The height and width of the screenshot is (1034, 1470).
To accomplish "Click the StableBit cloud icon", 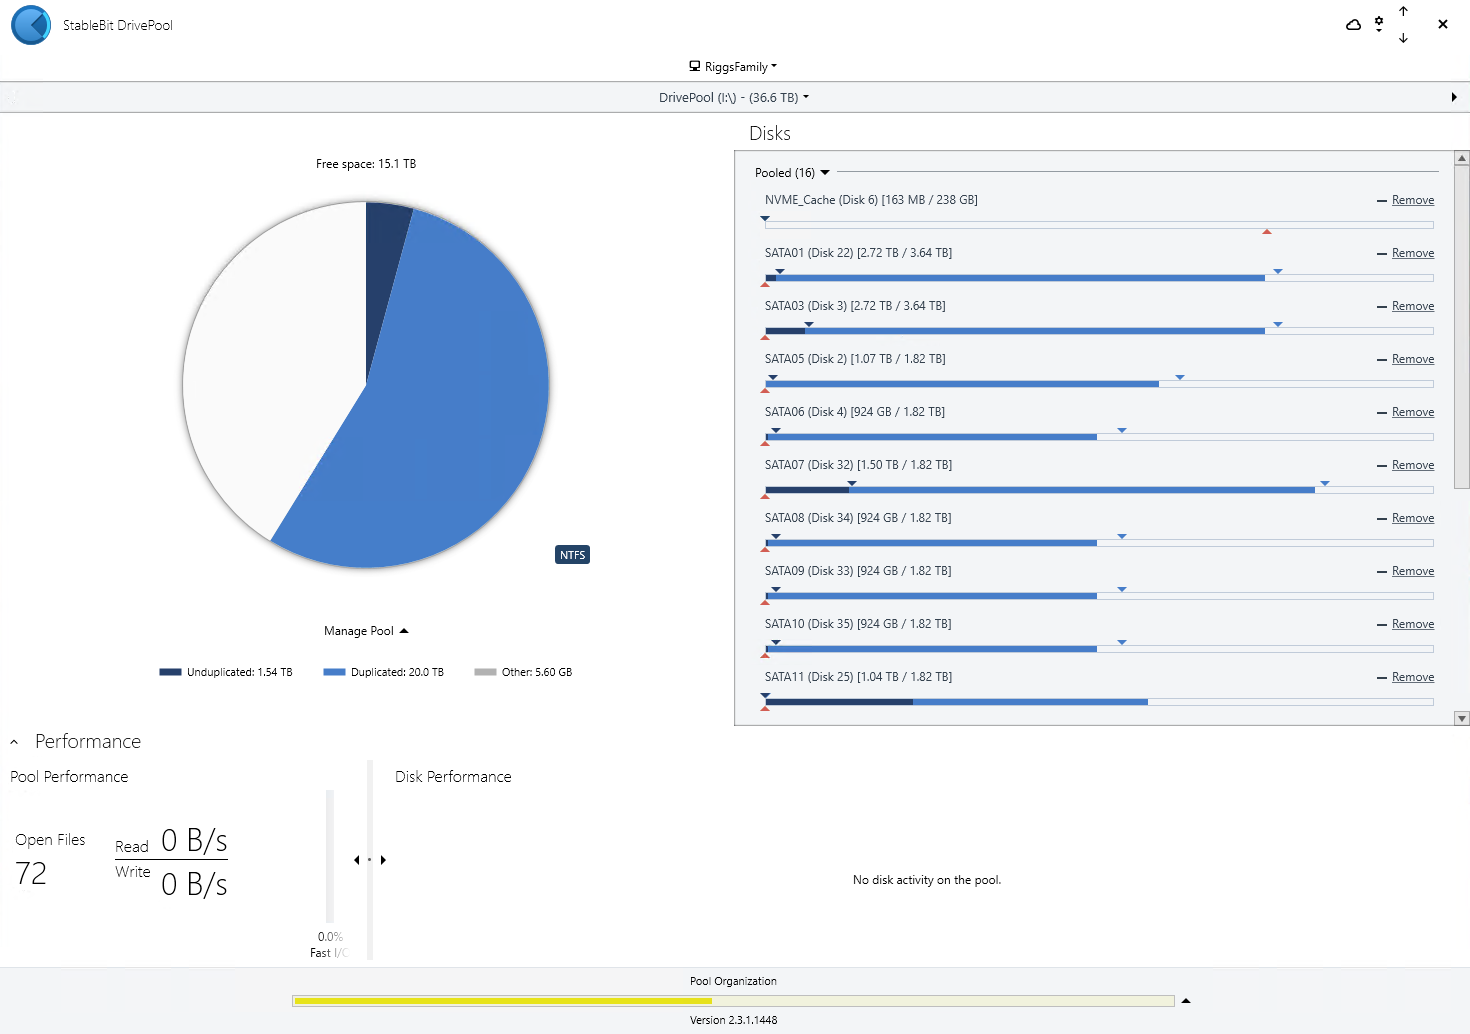I will [x=1353, y=25].
